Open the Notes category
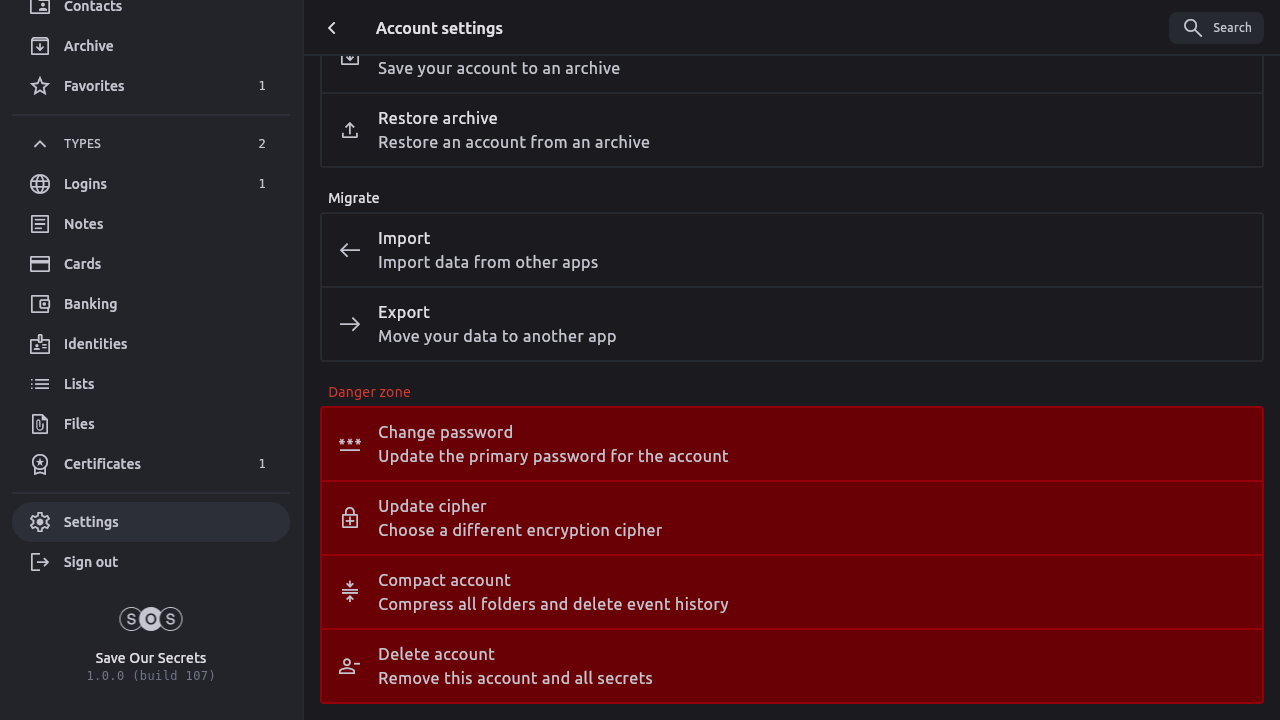Image resolution: width=1280 pixels, height=720 pixels. 84,224
